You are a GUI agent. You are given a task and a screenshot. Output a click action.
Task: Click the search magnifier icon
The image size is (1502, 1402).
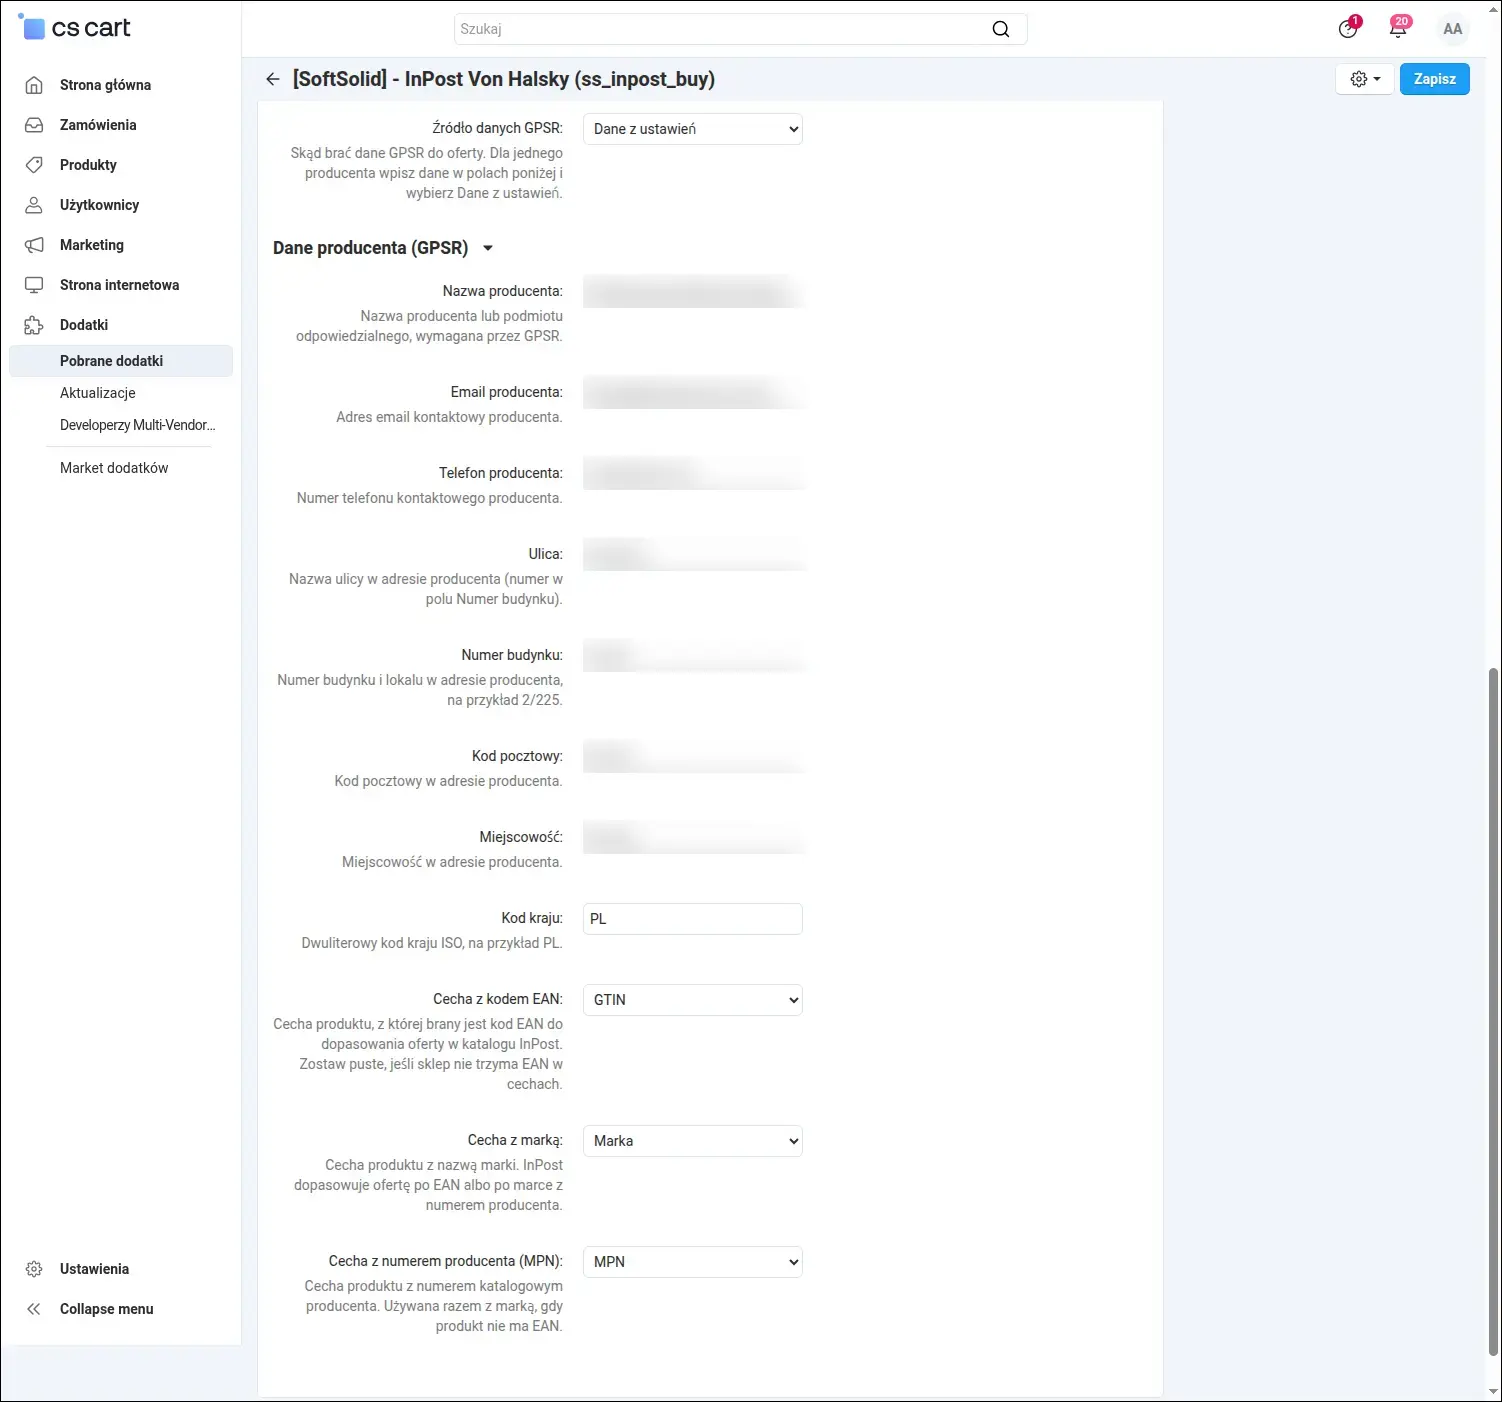pos(1000,29)
